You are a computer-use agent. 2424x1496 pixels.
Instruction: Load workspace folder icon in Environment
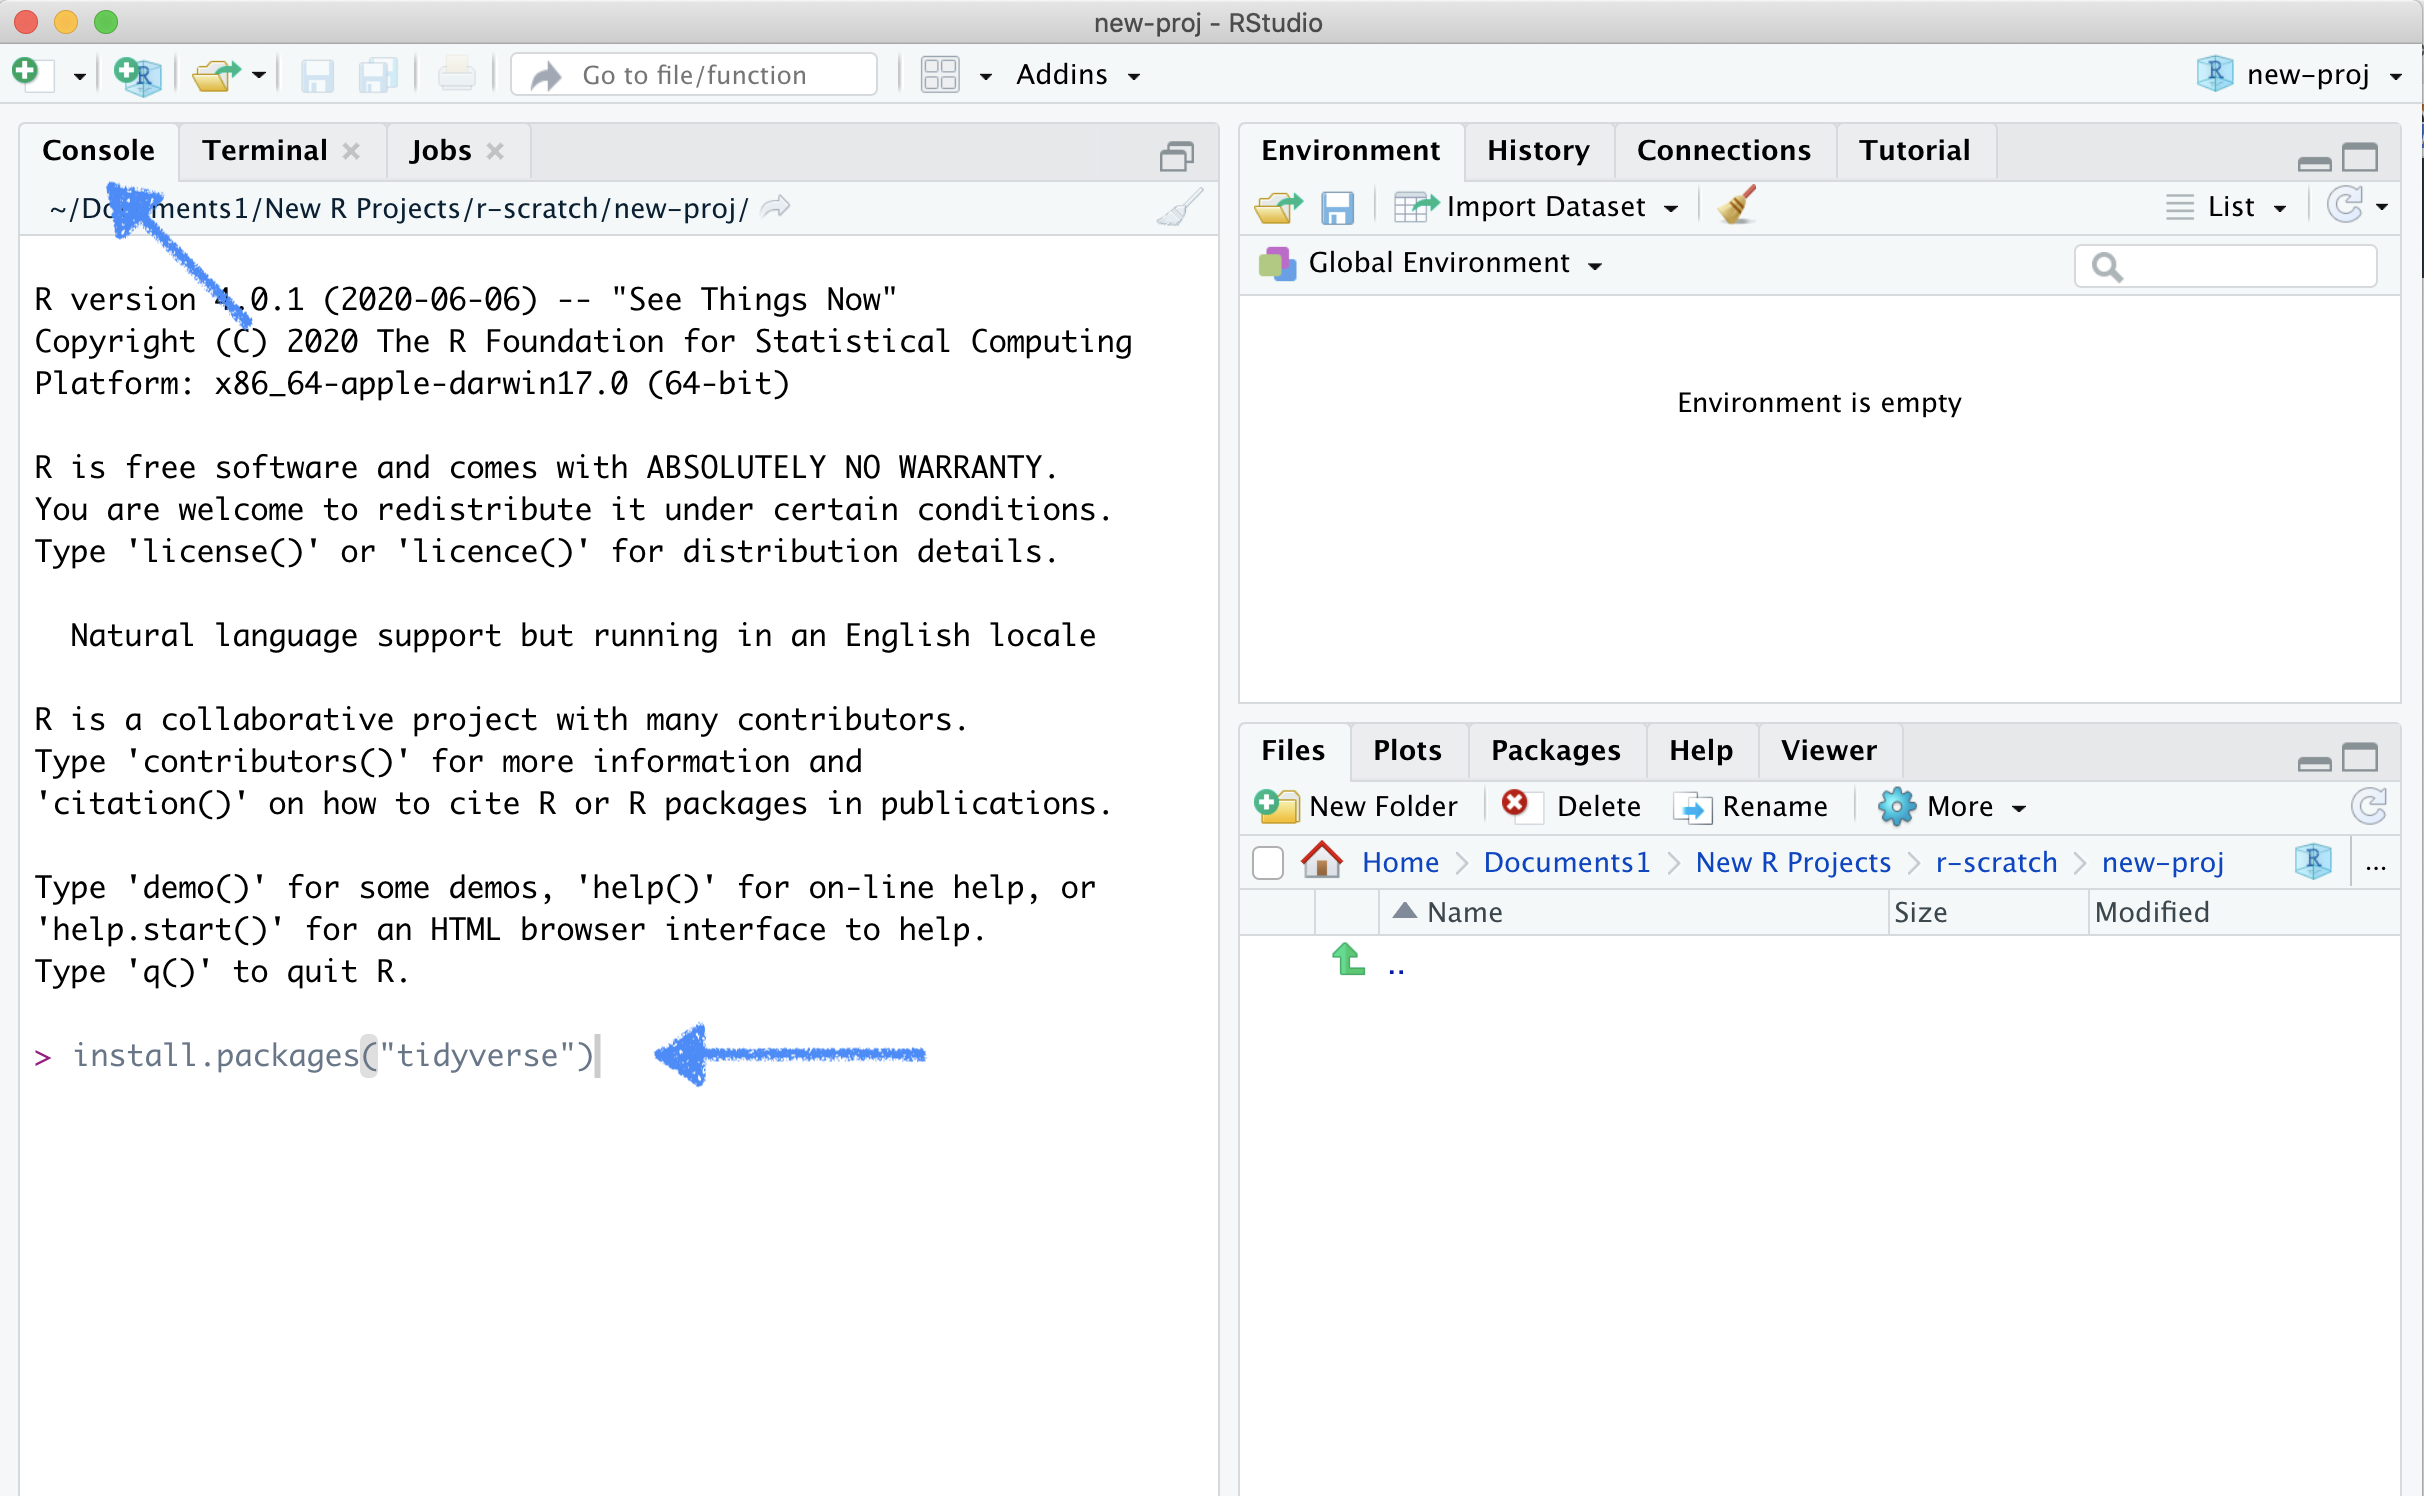coord(1278,208)
